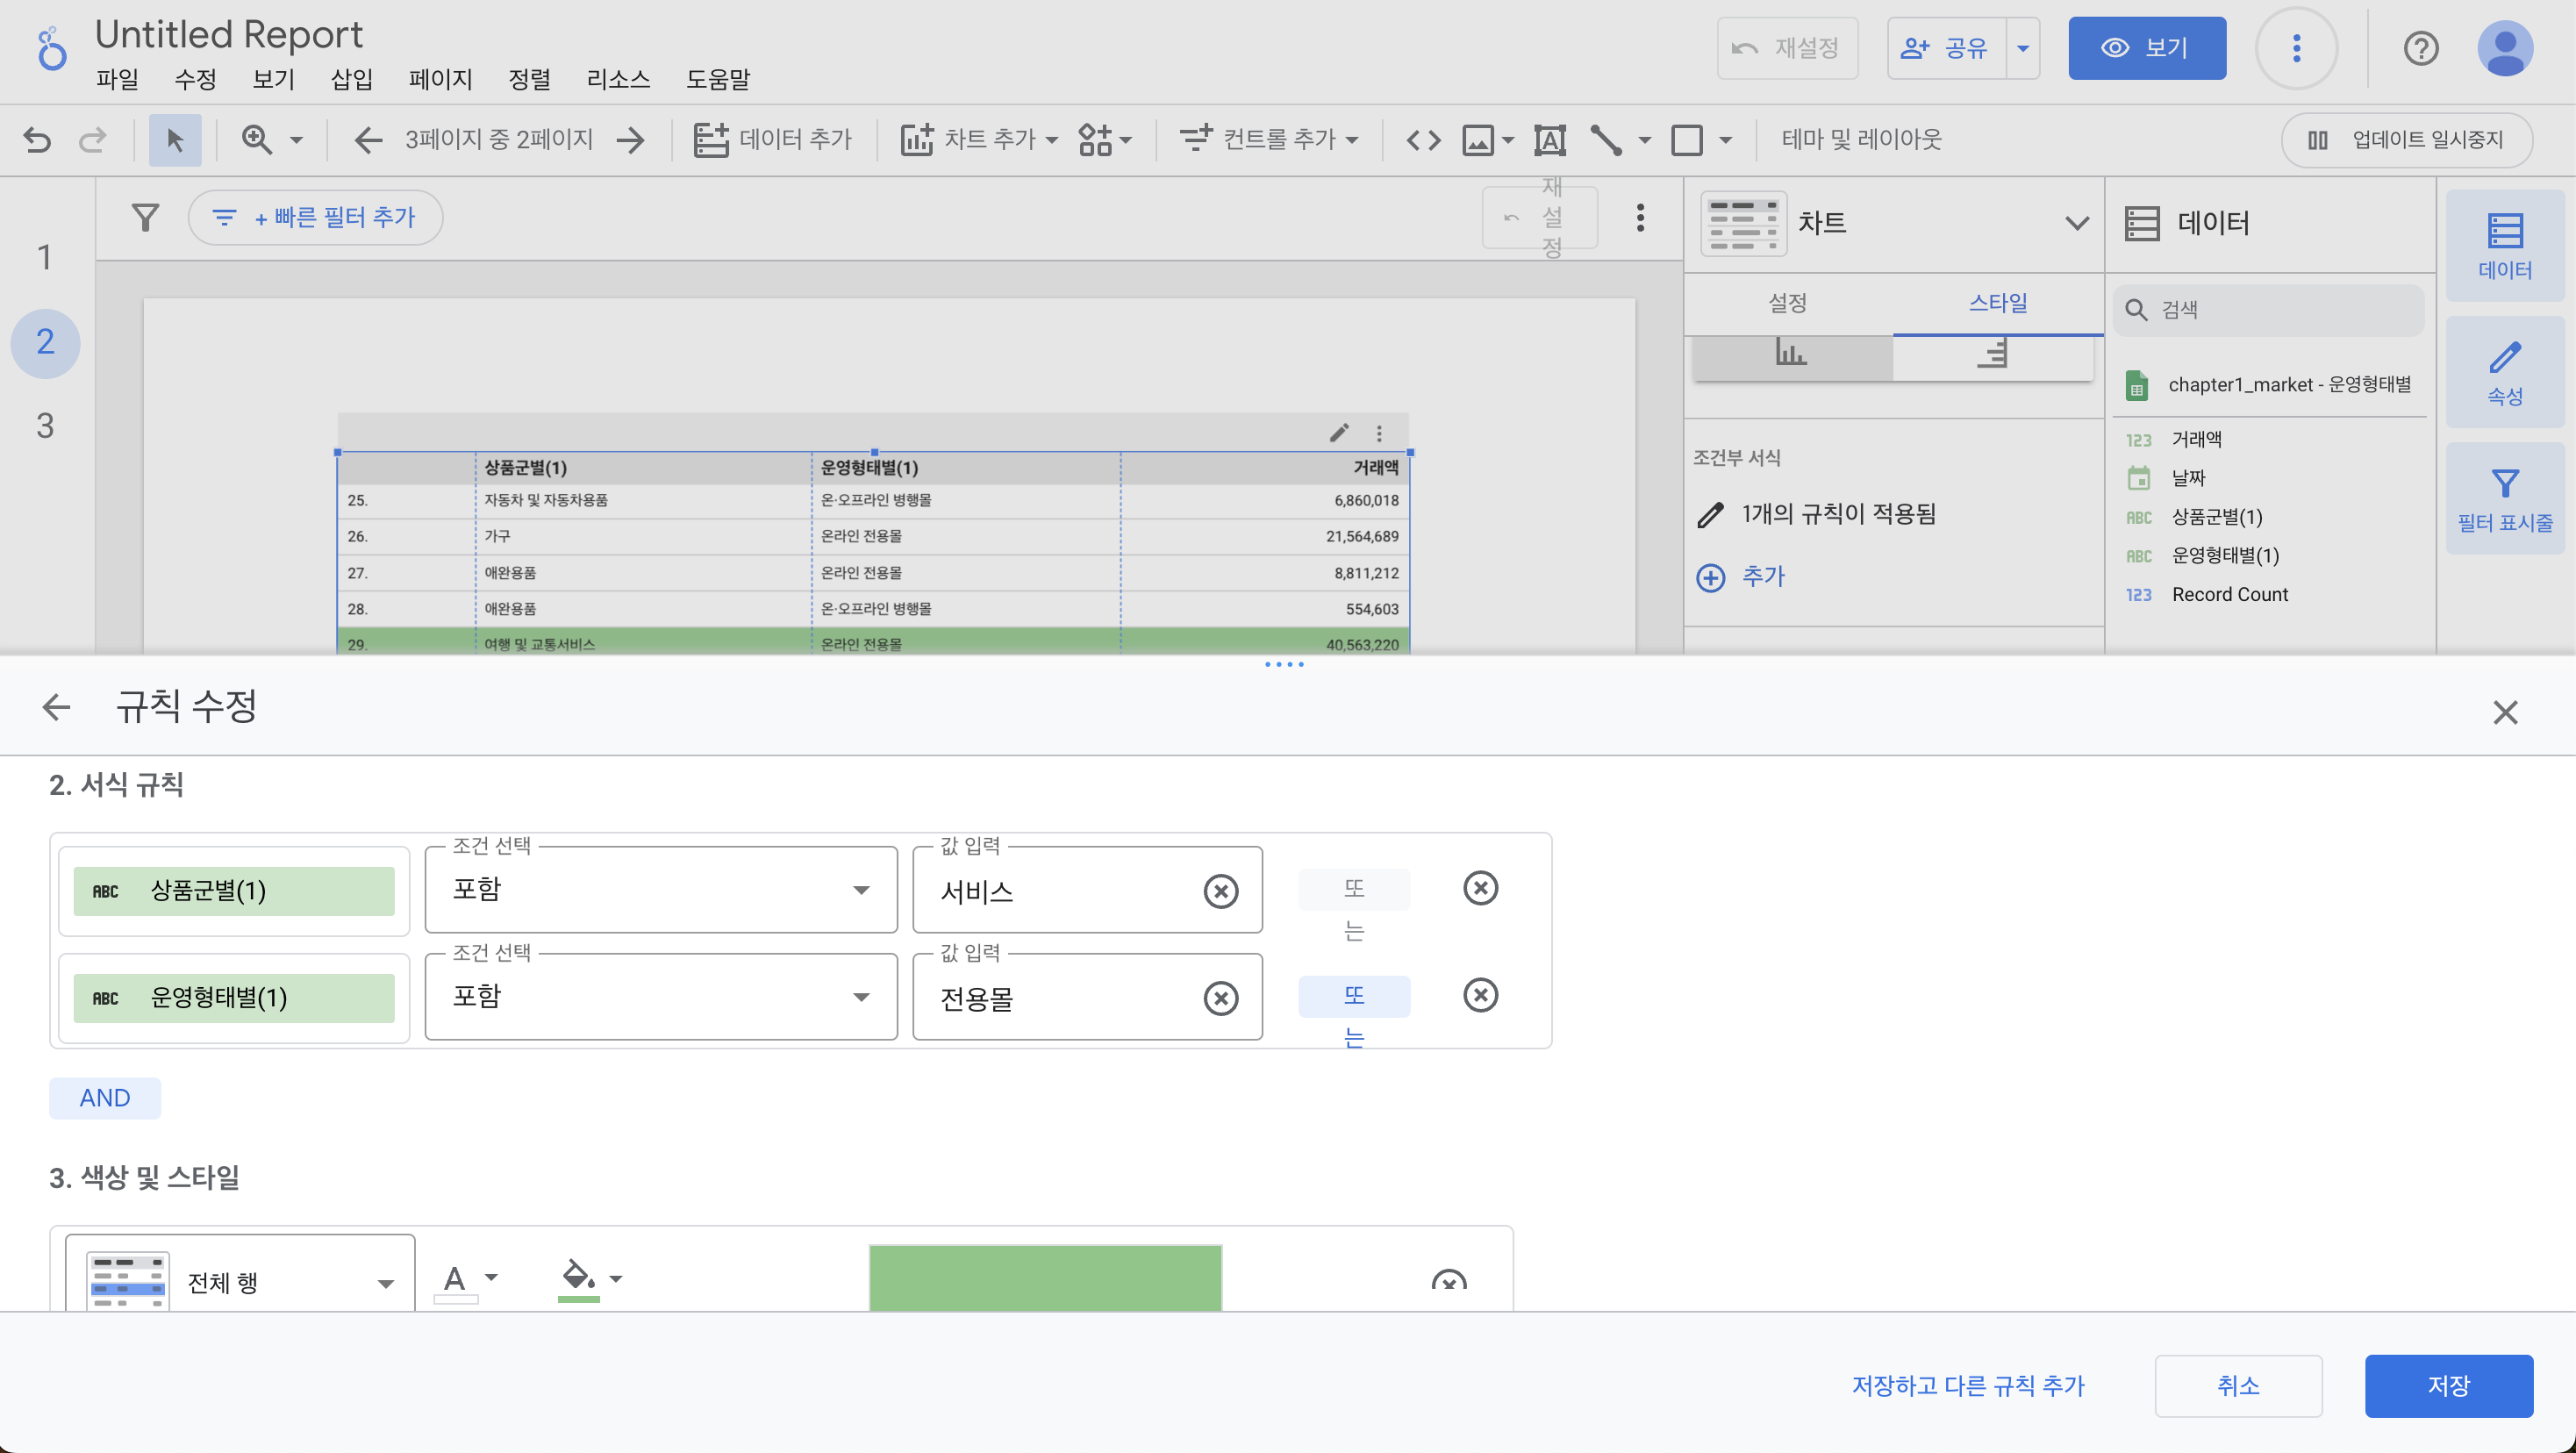The width and height of the screenshot is (2576, 1453).
Task: Click the AND condition button
Action: (x=105, y=1098)
